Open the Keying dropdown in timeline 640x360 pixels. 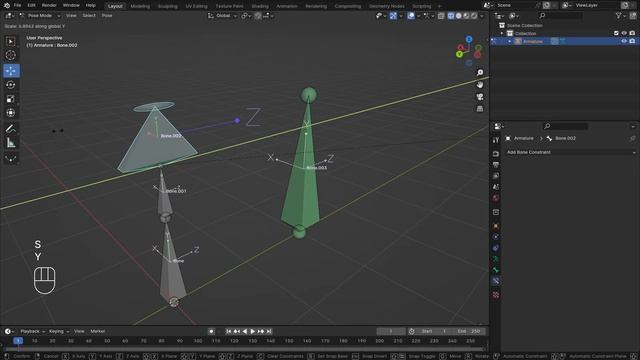click(x=59, y=331)
